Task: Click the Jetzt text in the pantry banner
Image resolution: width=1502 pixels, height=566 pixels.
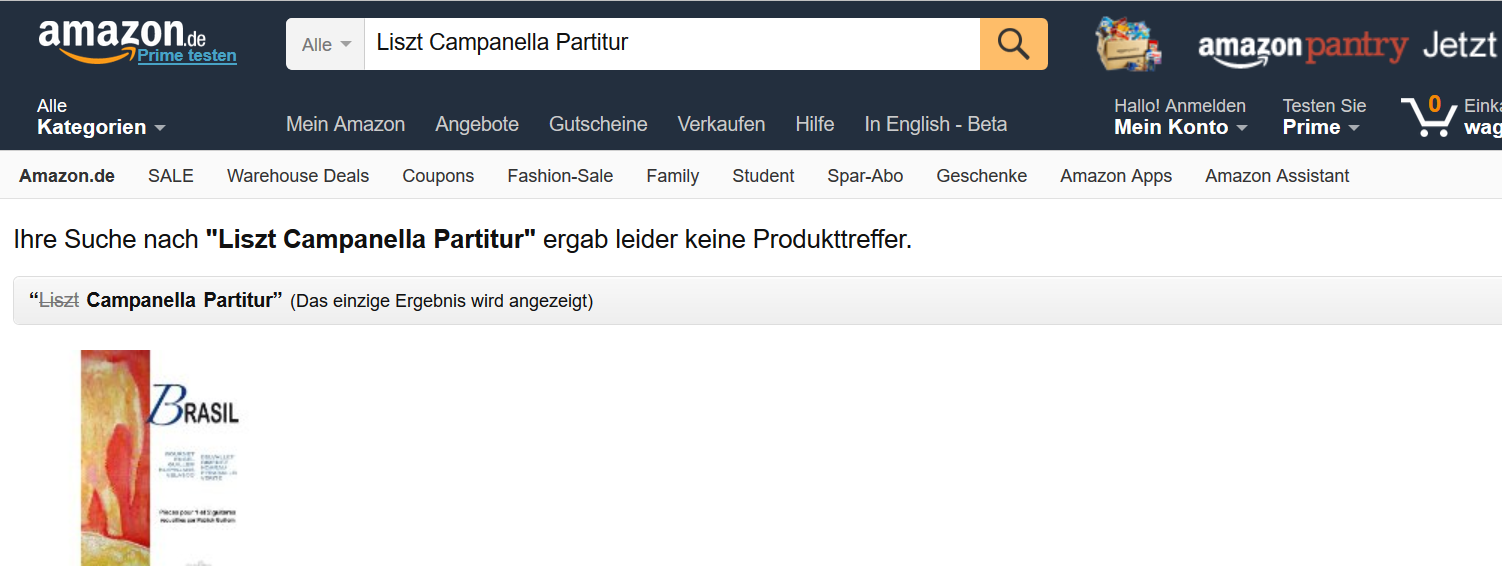Action: click(1460, 45)
